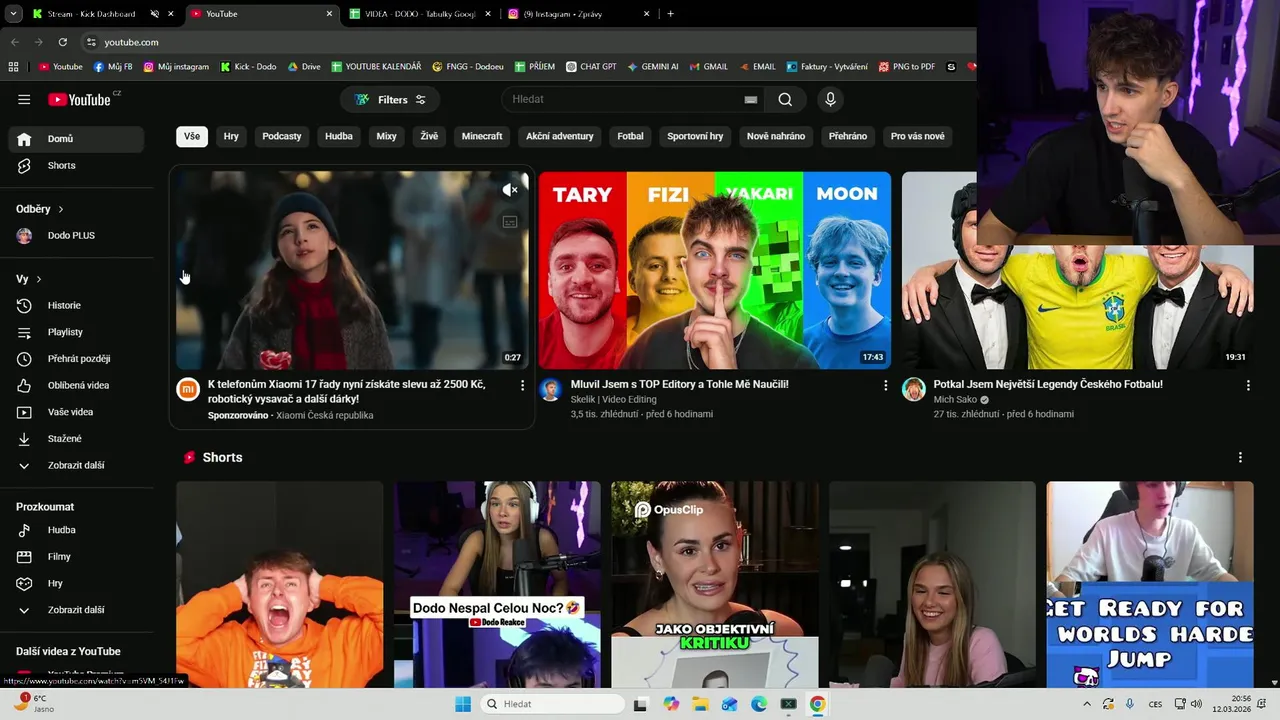
Task: Reload the page in Chrome
Action: point(62,42)
